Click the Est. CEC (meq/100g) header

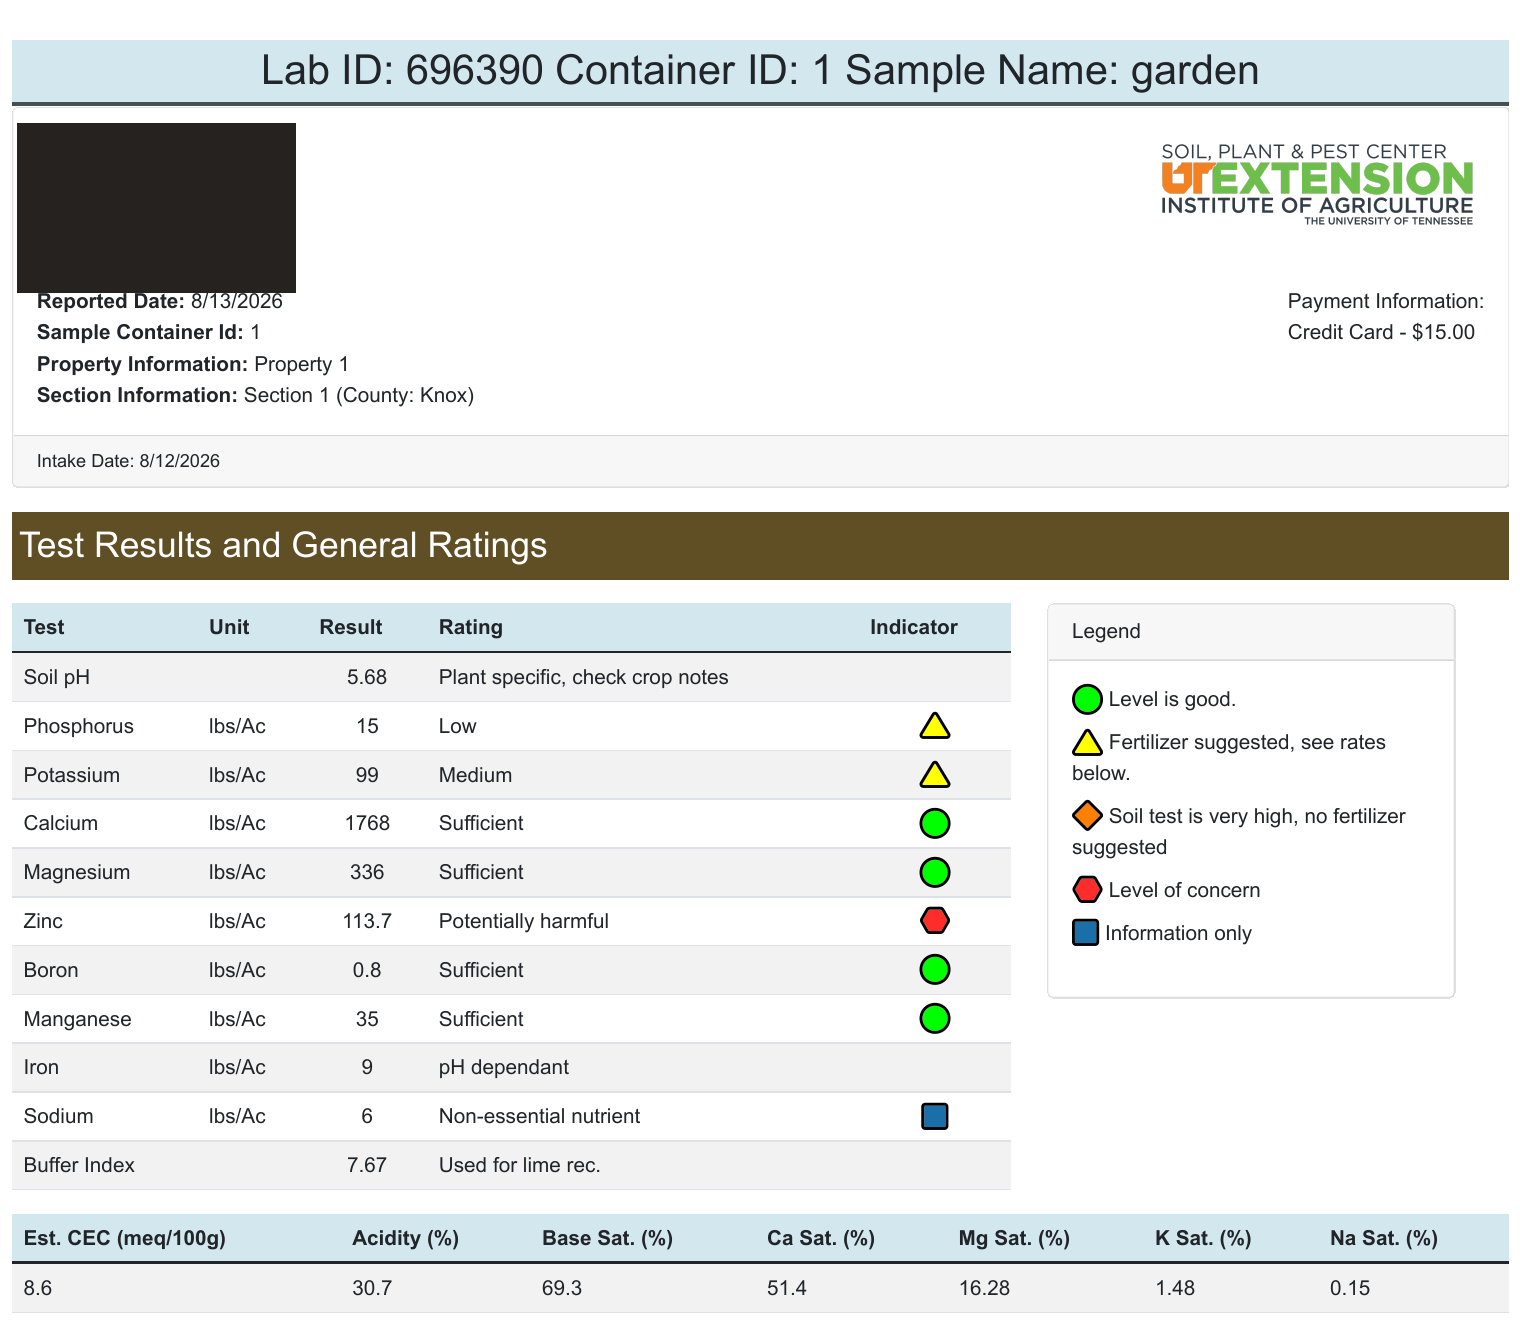coord(125,1238)
